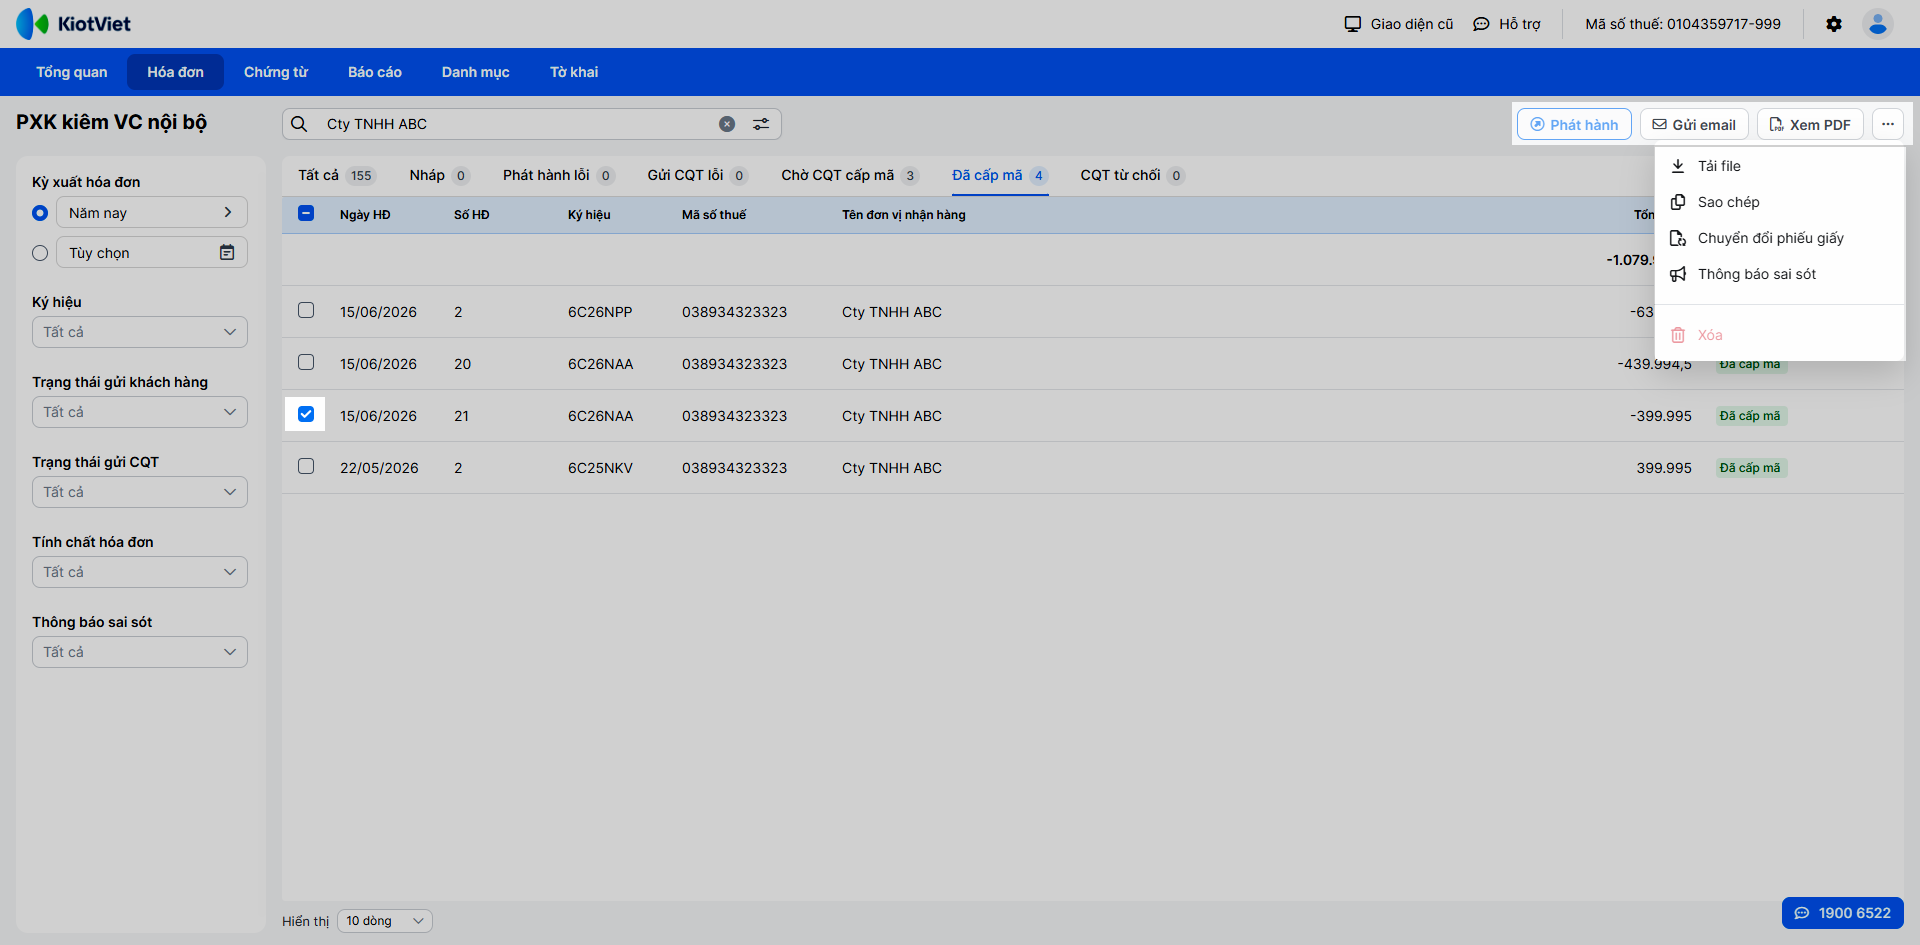Open the Tờ khai nav tab
The height and width of the screenshot is (945, 1920).
click(574, 72)
